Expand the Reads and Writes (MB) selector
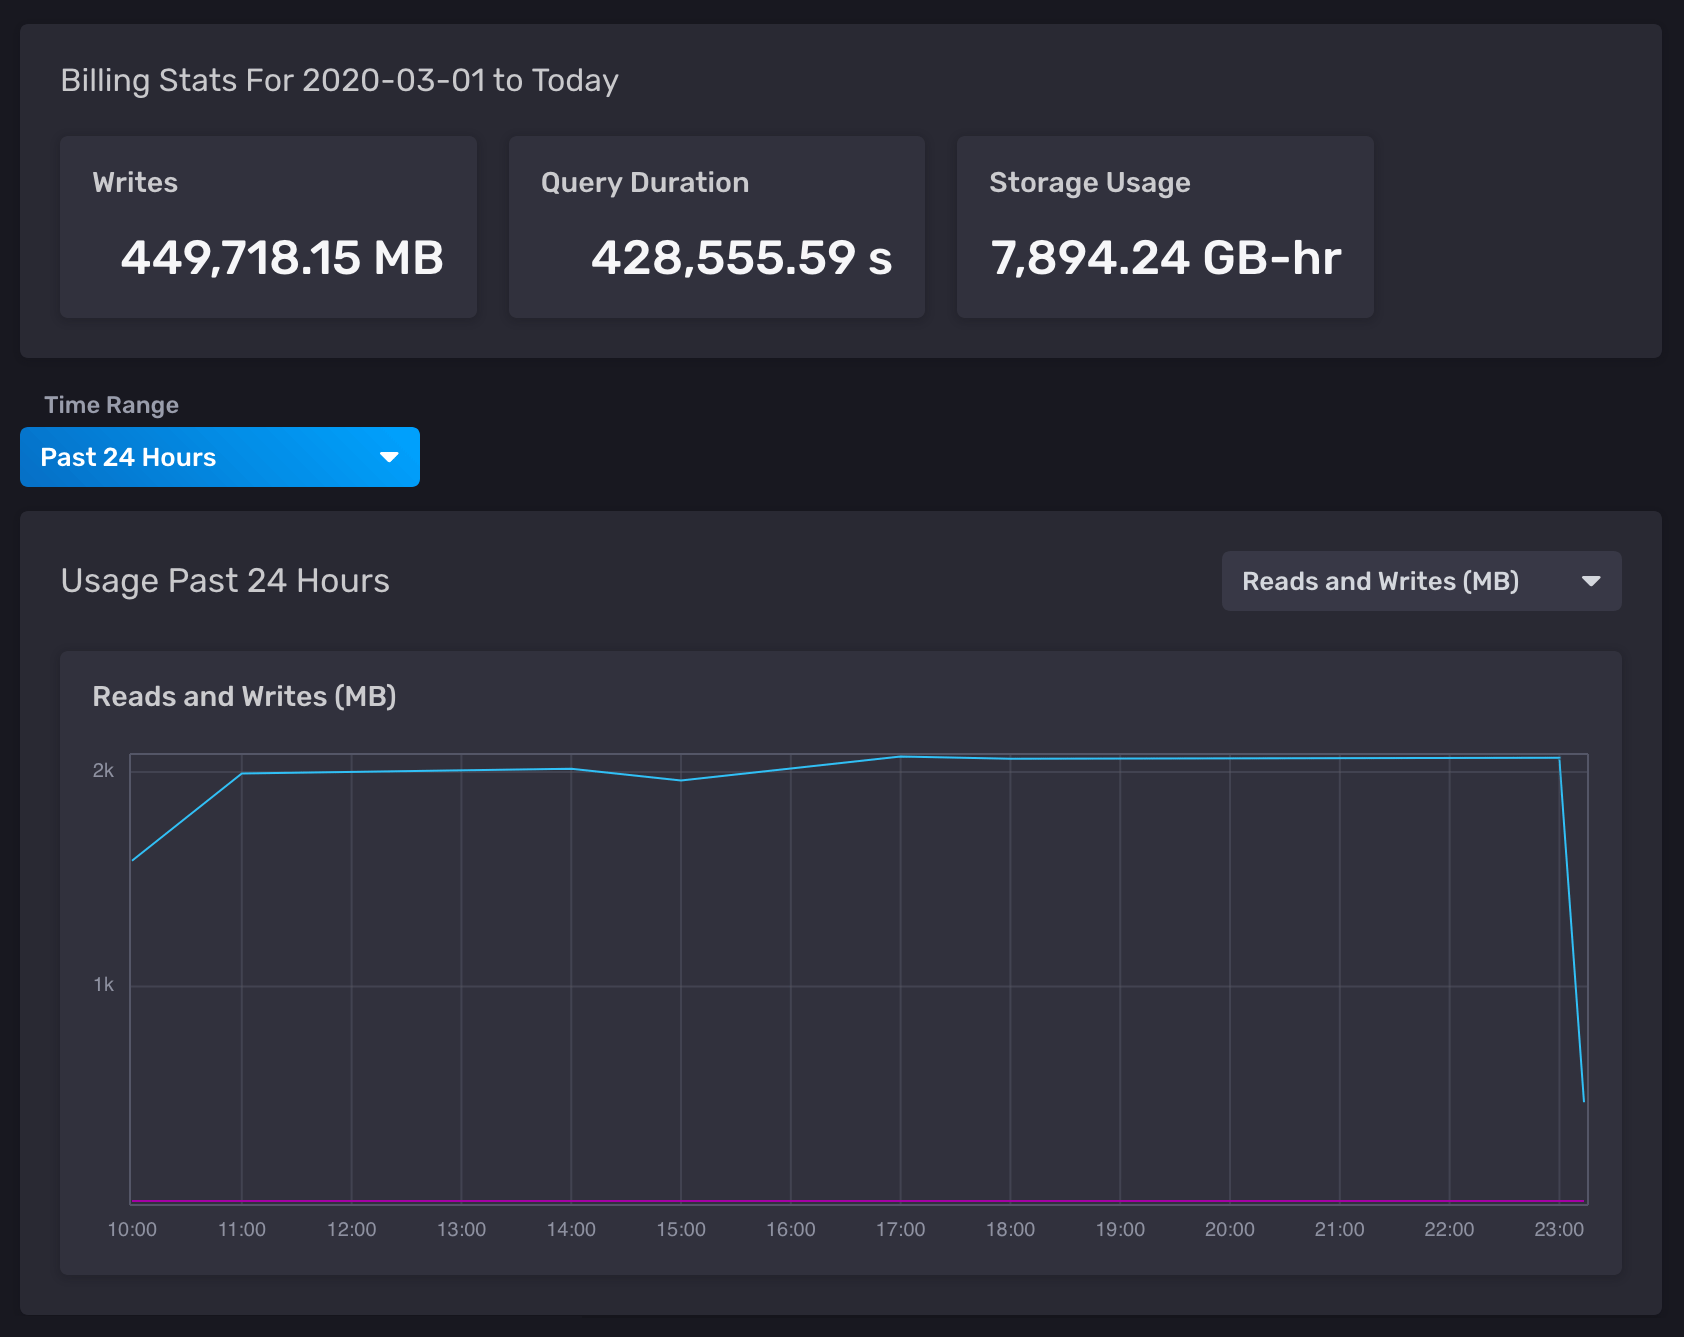Viewport: 1684px width, 1337px height. click(x=1420, y=581)
